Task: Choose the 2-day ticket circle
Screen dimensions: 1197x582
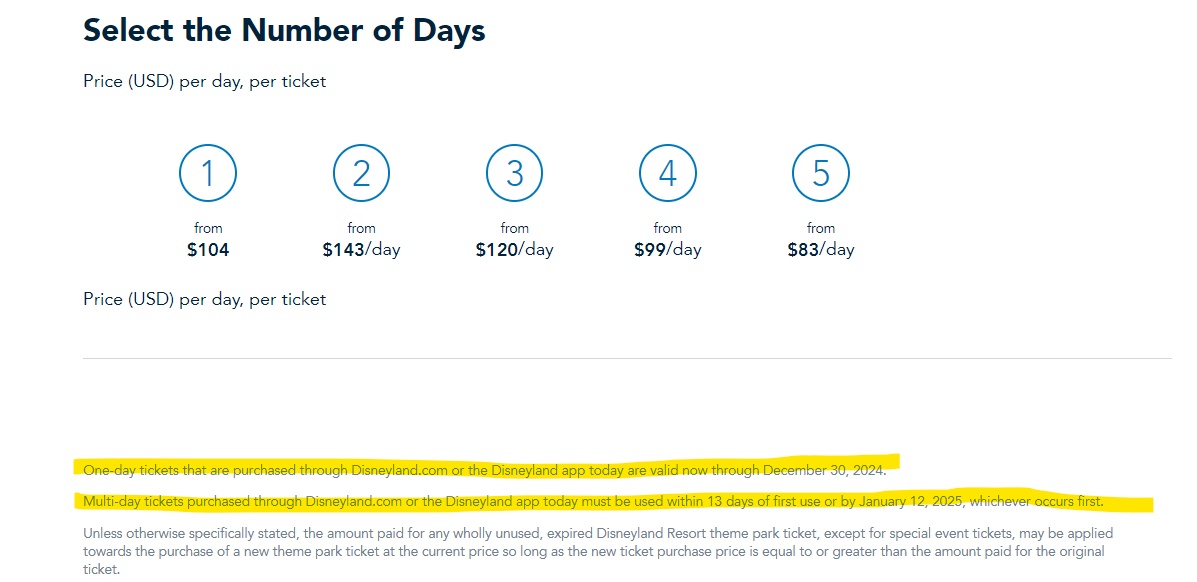Action: (x=361, y=174)
